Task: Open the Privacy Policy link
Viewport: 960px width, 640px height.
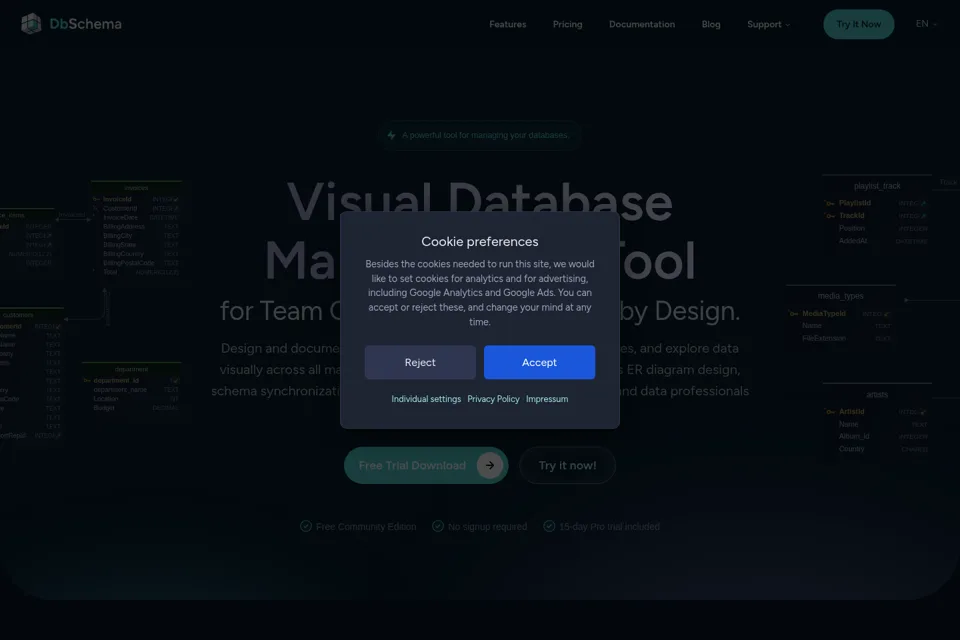Action: tap(493, 399)
